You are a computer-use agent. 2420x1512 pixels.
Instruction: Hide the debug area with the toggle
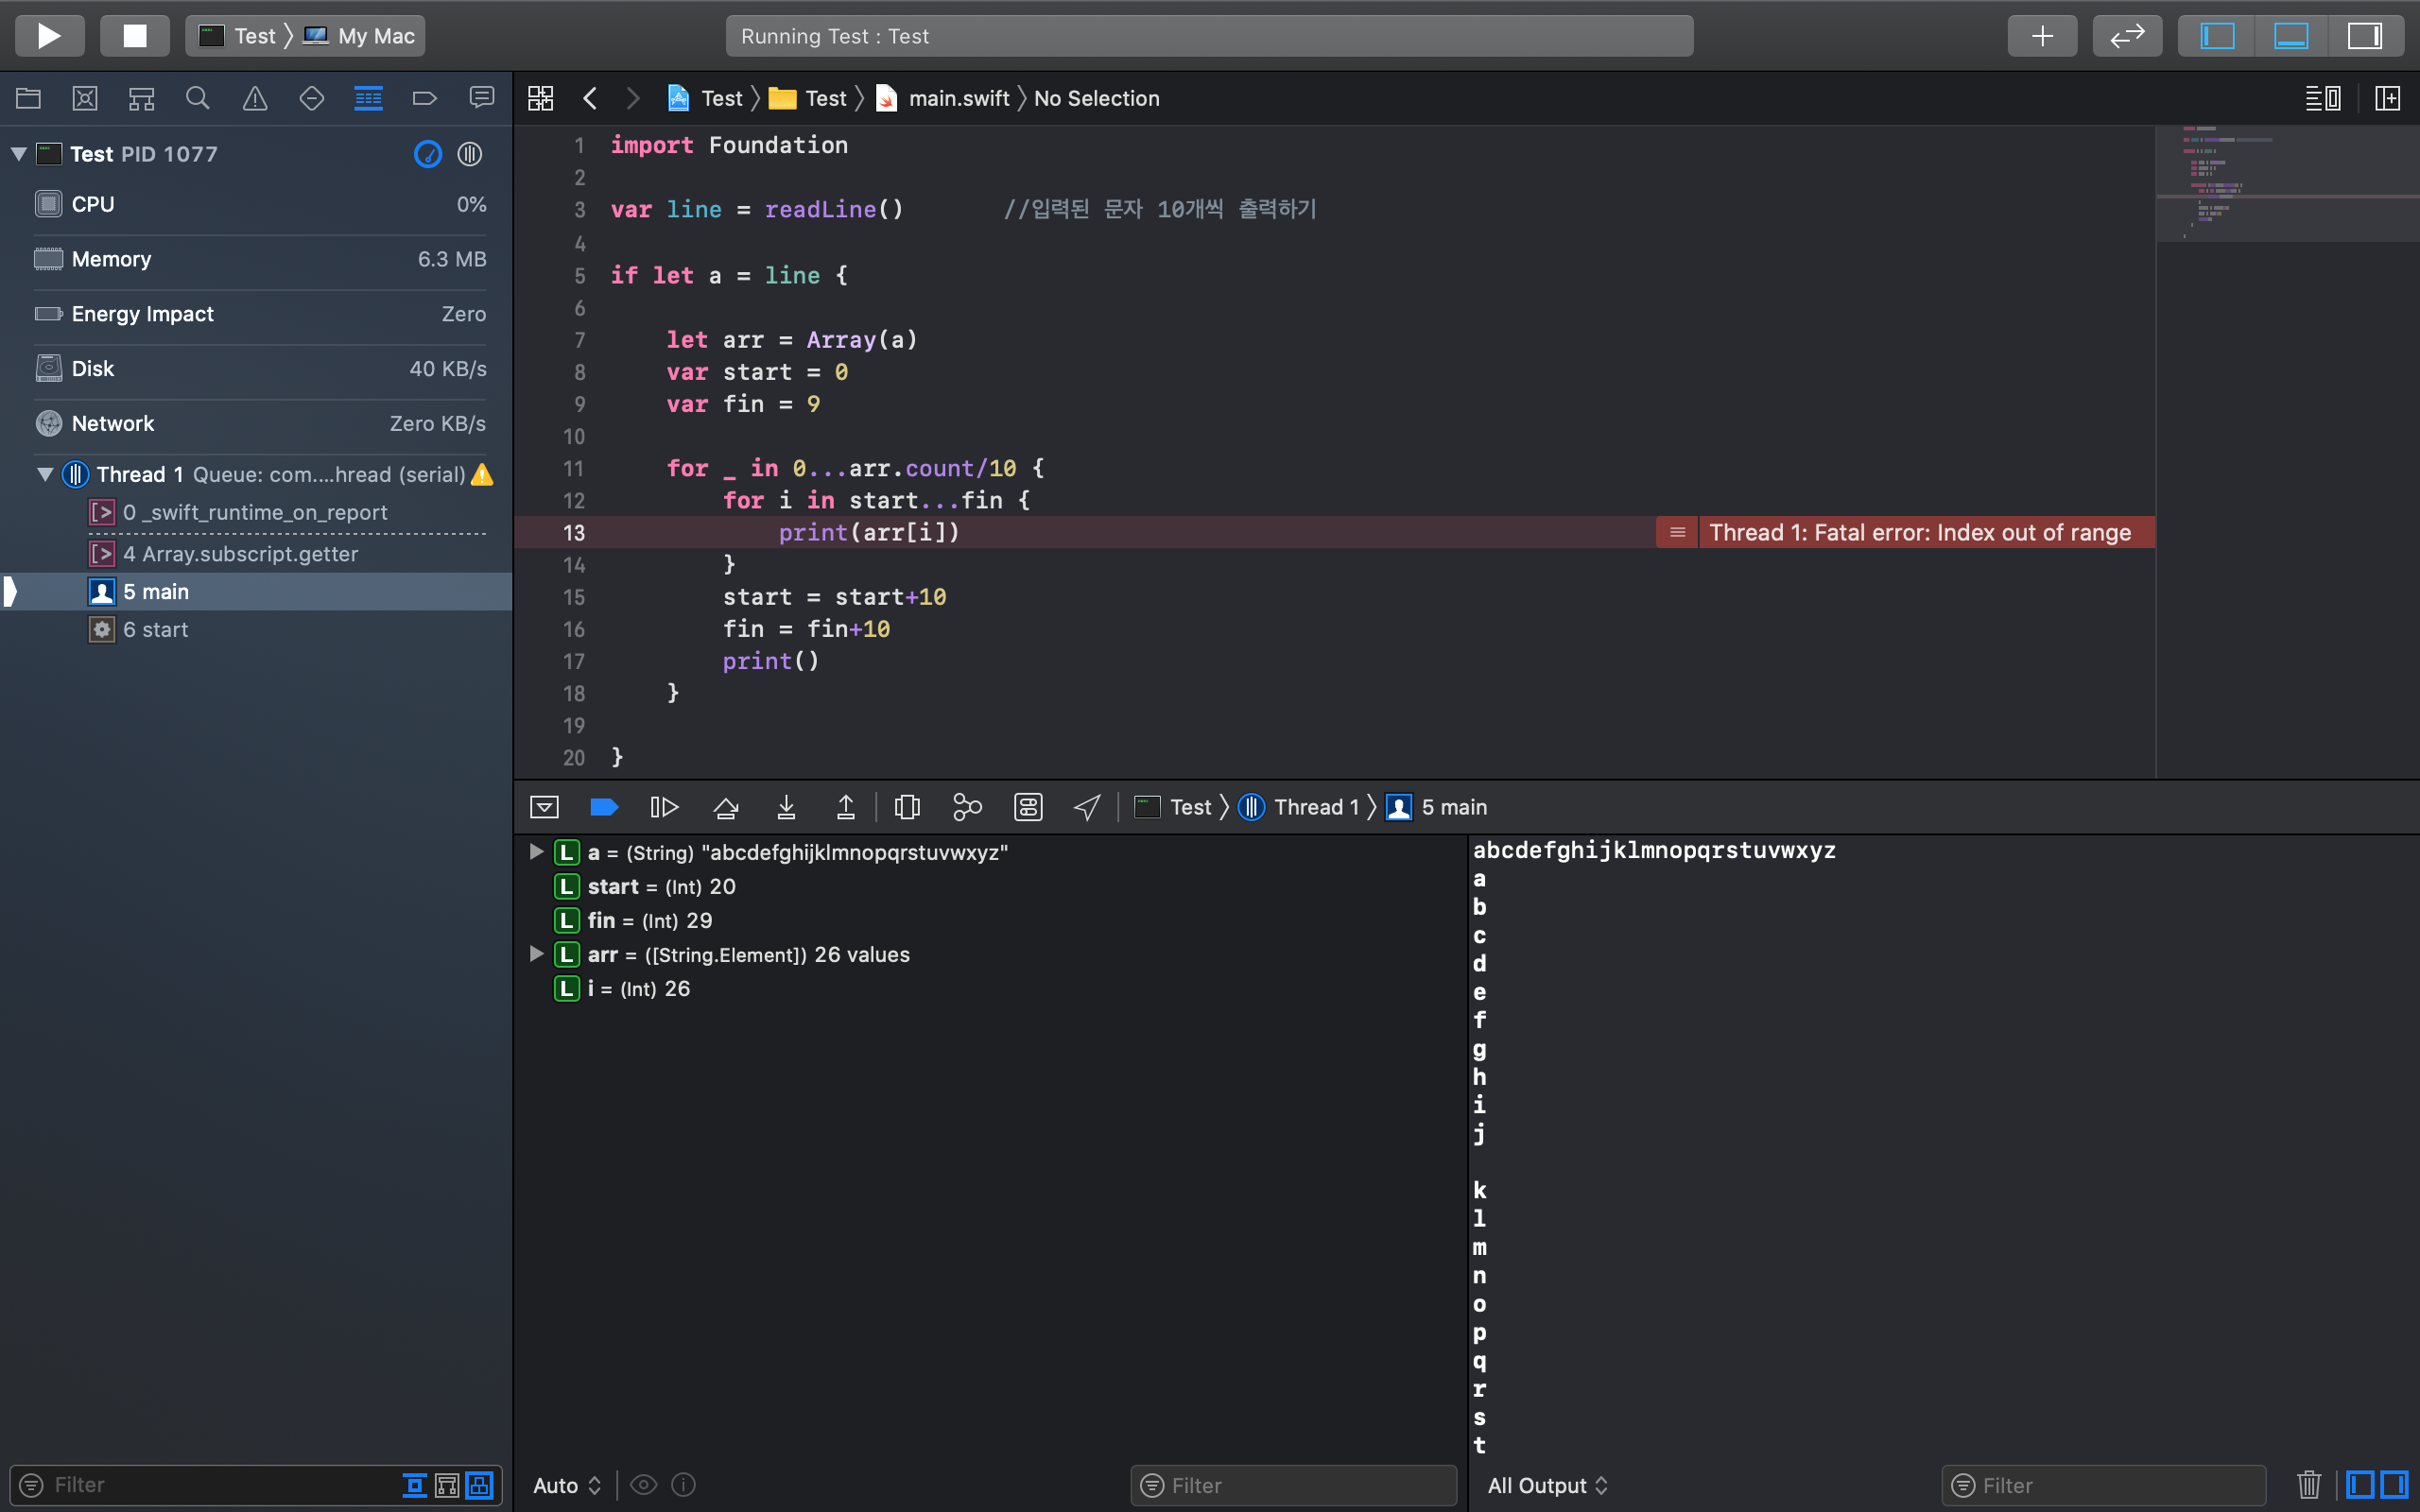pos(544,807)
